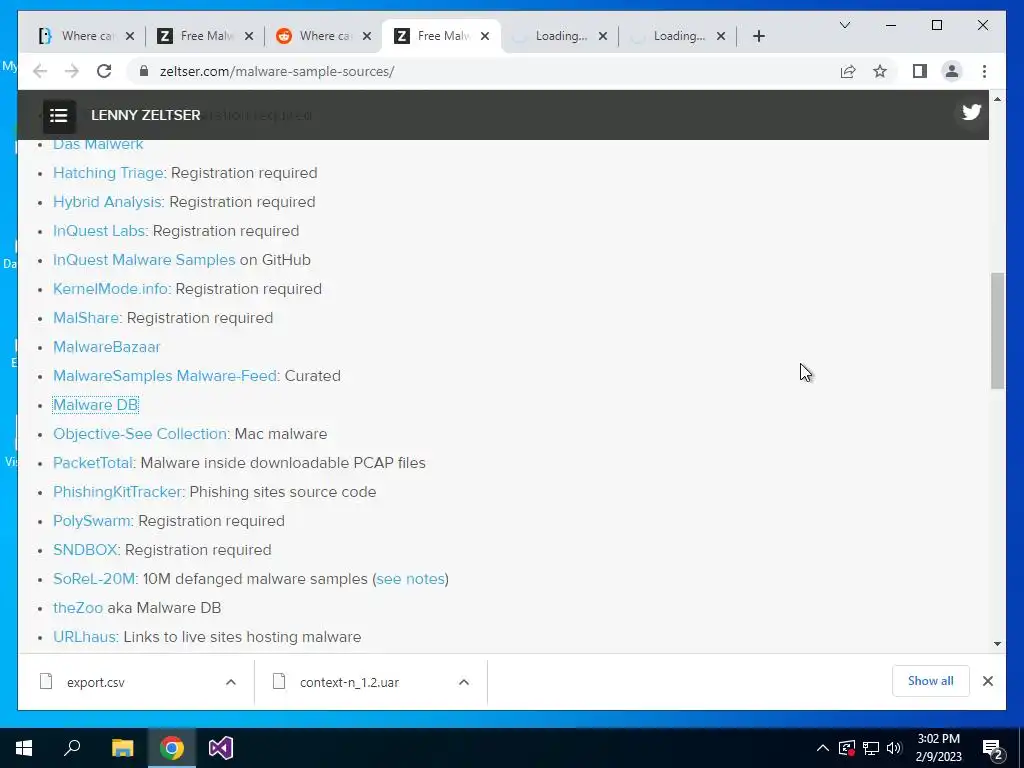Click the scrollbar up arrow
This screenshot has width=1024, height=768.
click(x=997, y=99)
